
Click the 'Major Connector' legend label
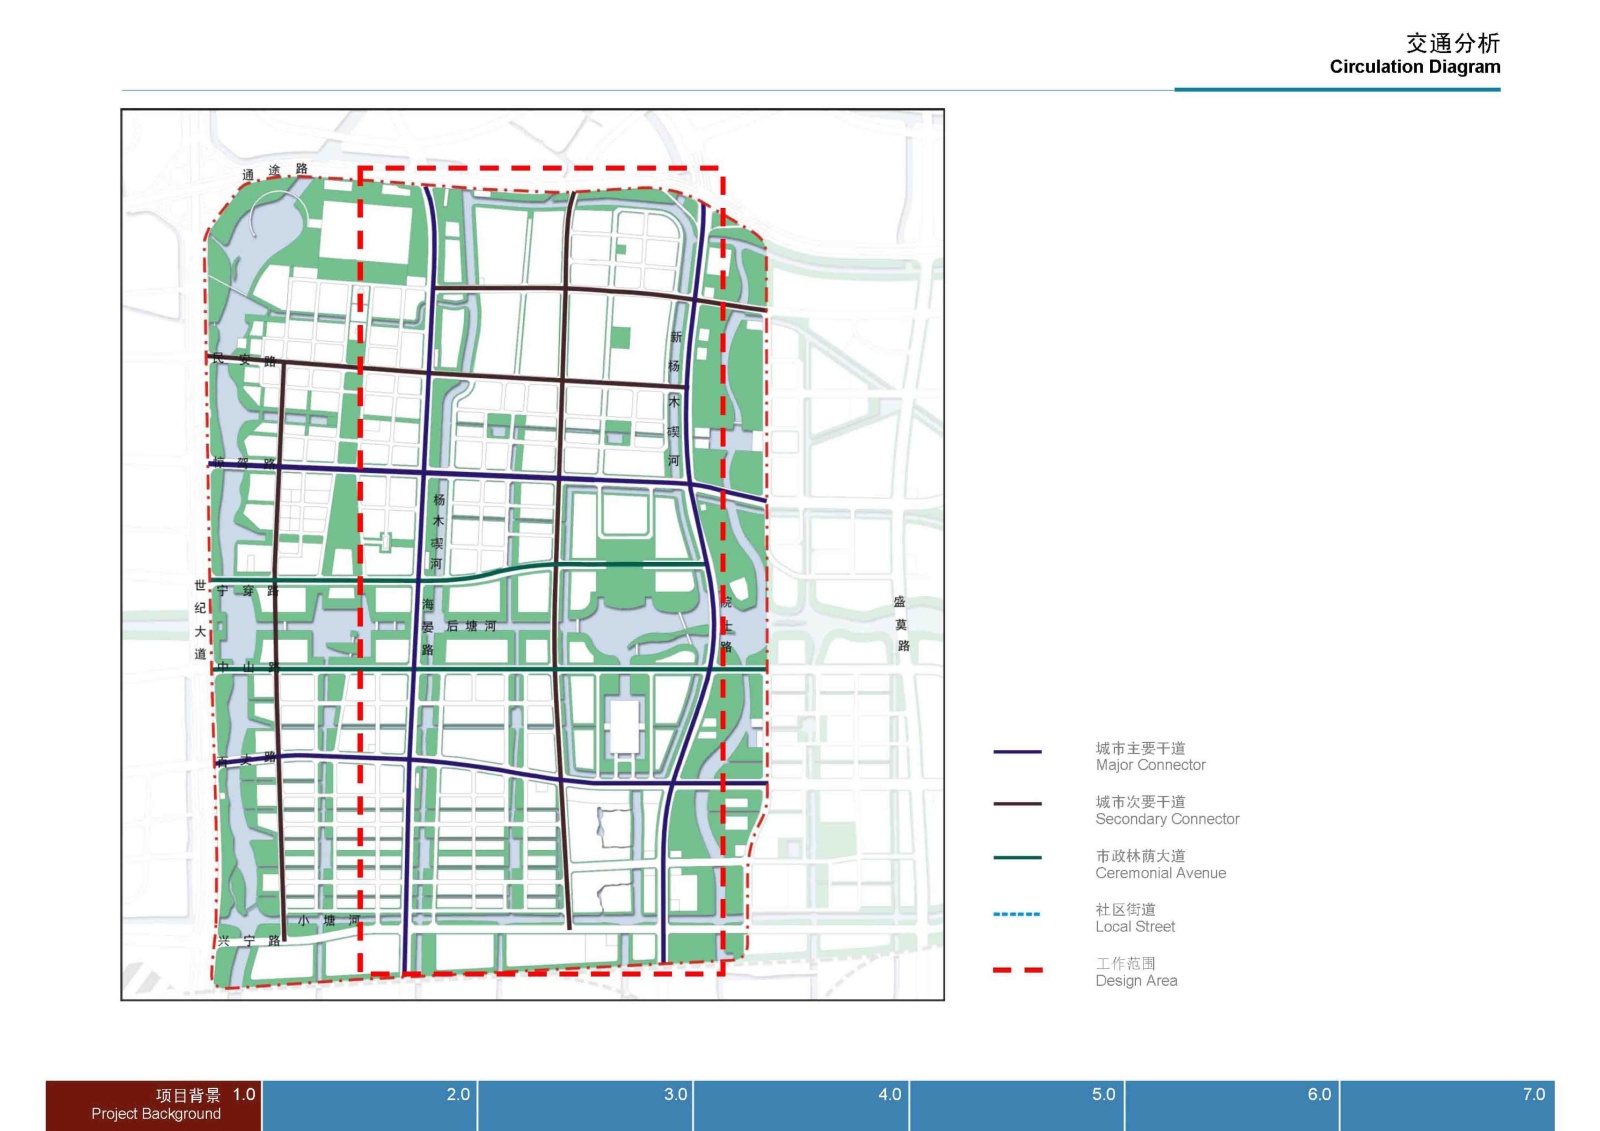point(1150,765)
